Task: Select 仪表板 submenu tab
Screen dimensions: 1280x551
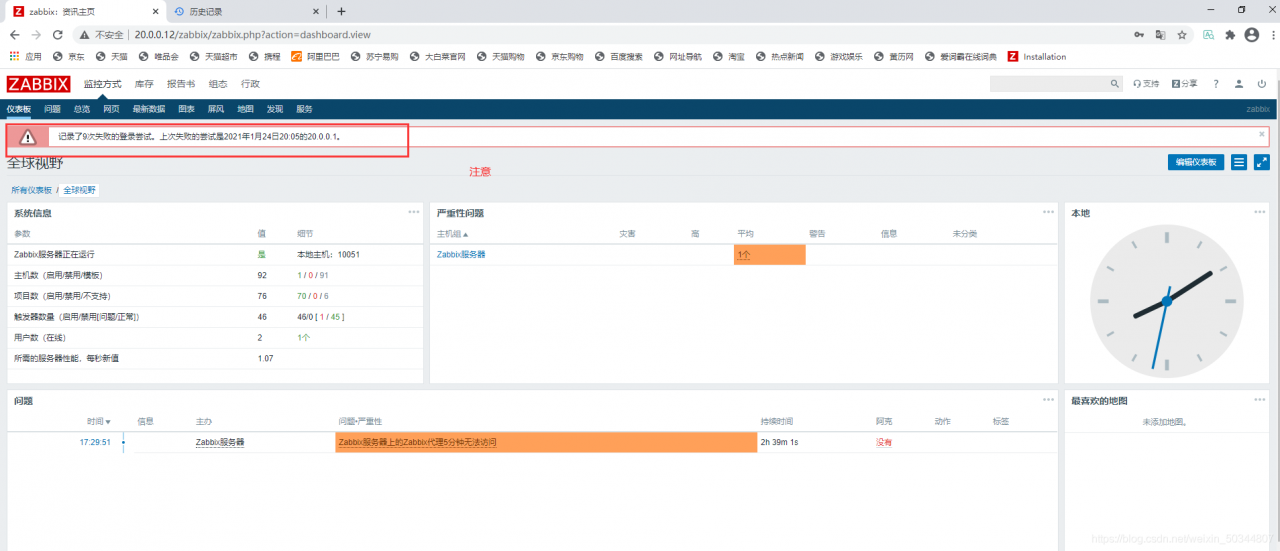Action: click(19, 109)
